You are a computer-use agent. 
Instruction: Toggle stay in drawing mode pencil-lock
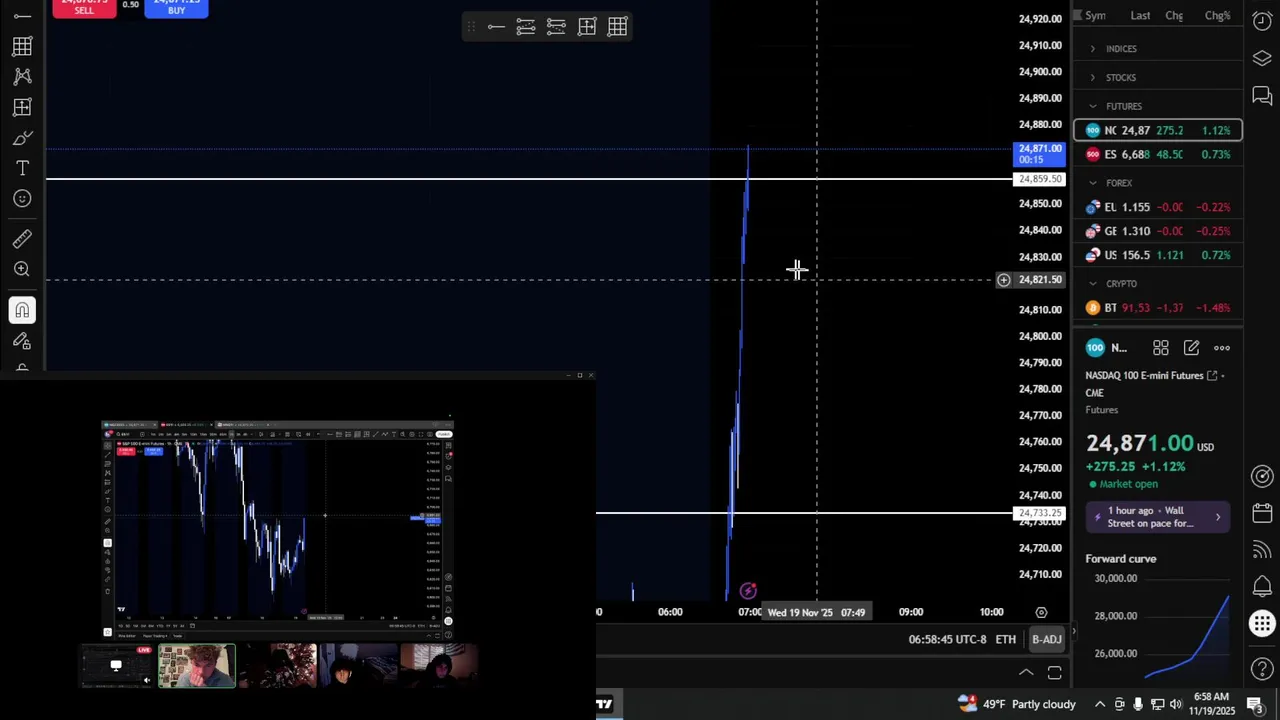click(22, 341)
